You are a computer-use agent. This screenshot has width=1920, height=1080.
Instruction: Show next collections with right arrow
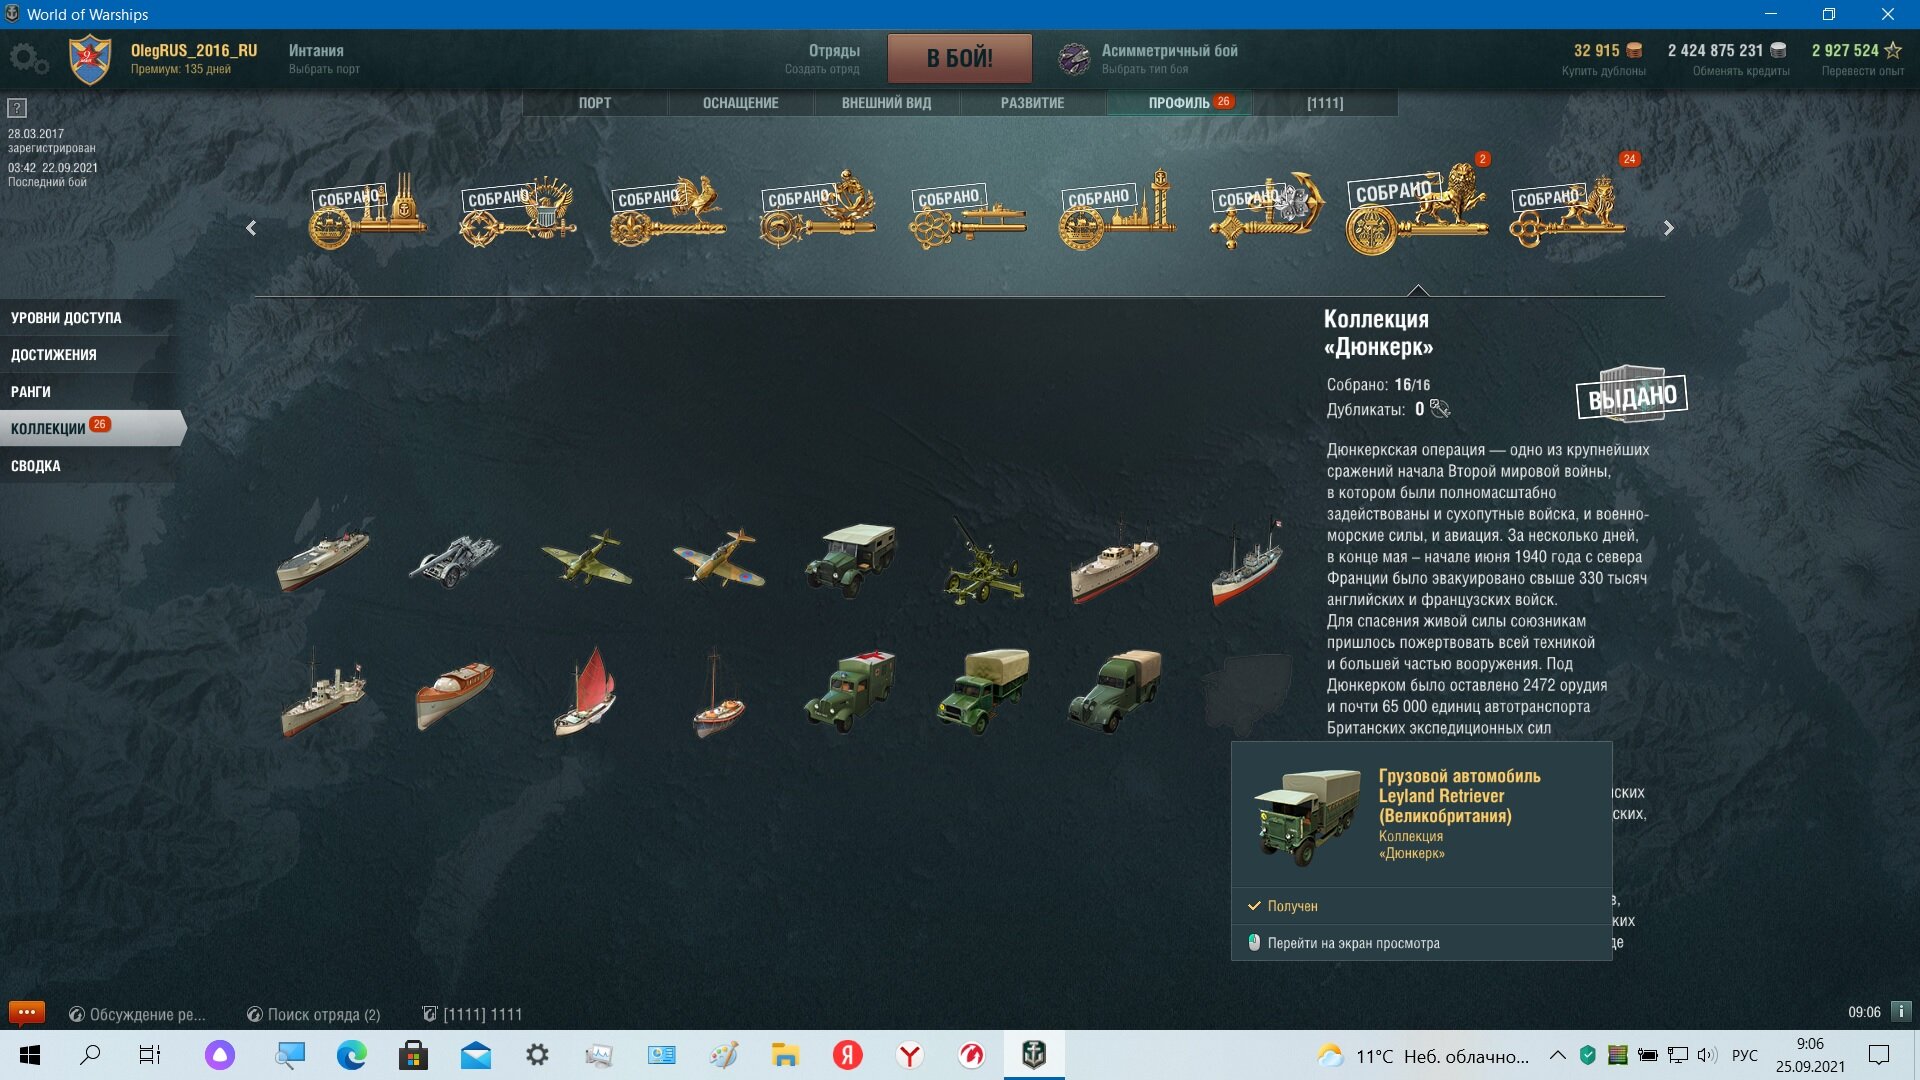[1668, 228]
